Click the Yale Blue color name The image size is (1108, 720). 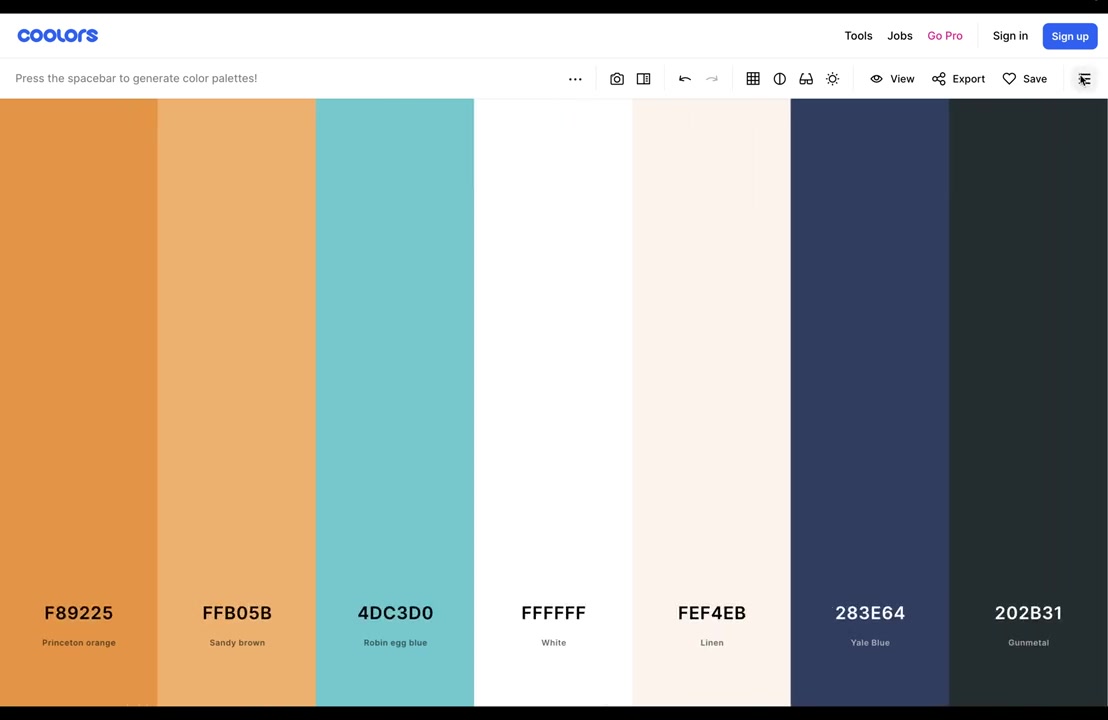pyautogui.click(x=870, y=642)
